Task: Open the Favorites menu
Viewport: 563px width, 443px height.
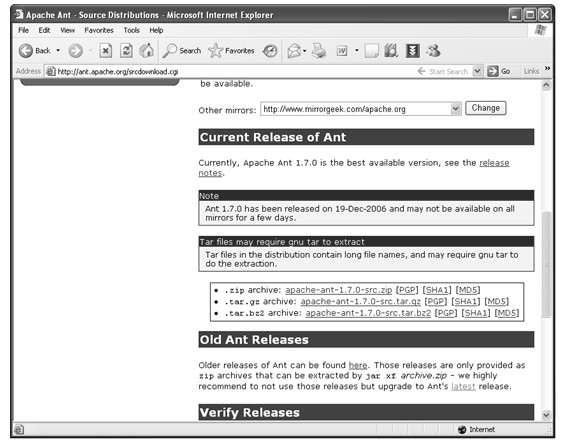Action: pyautogui.click(x=99, y=30)
